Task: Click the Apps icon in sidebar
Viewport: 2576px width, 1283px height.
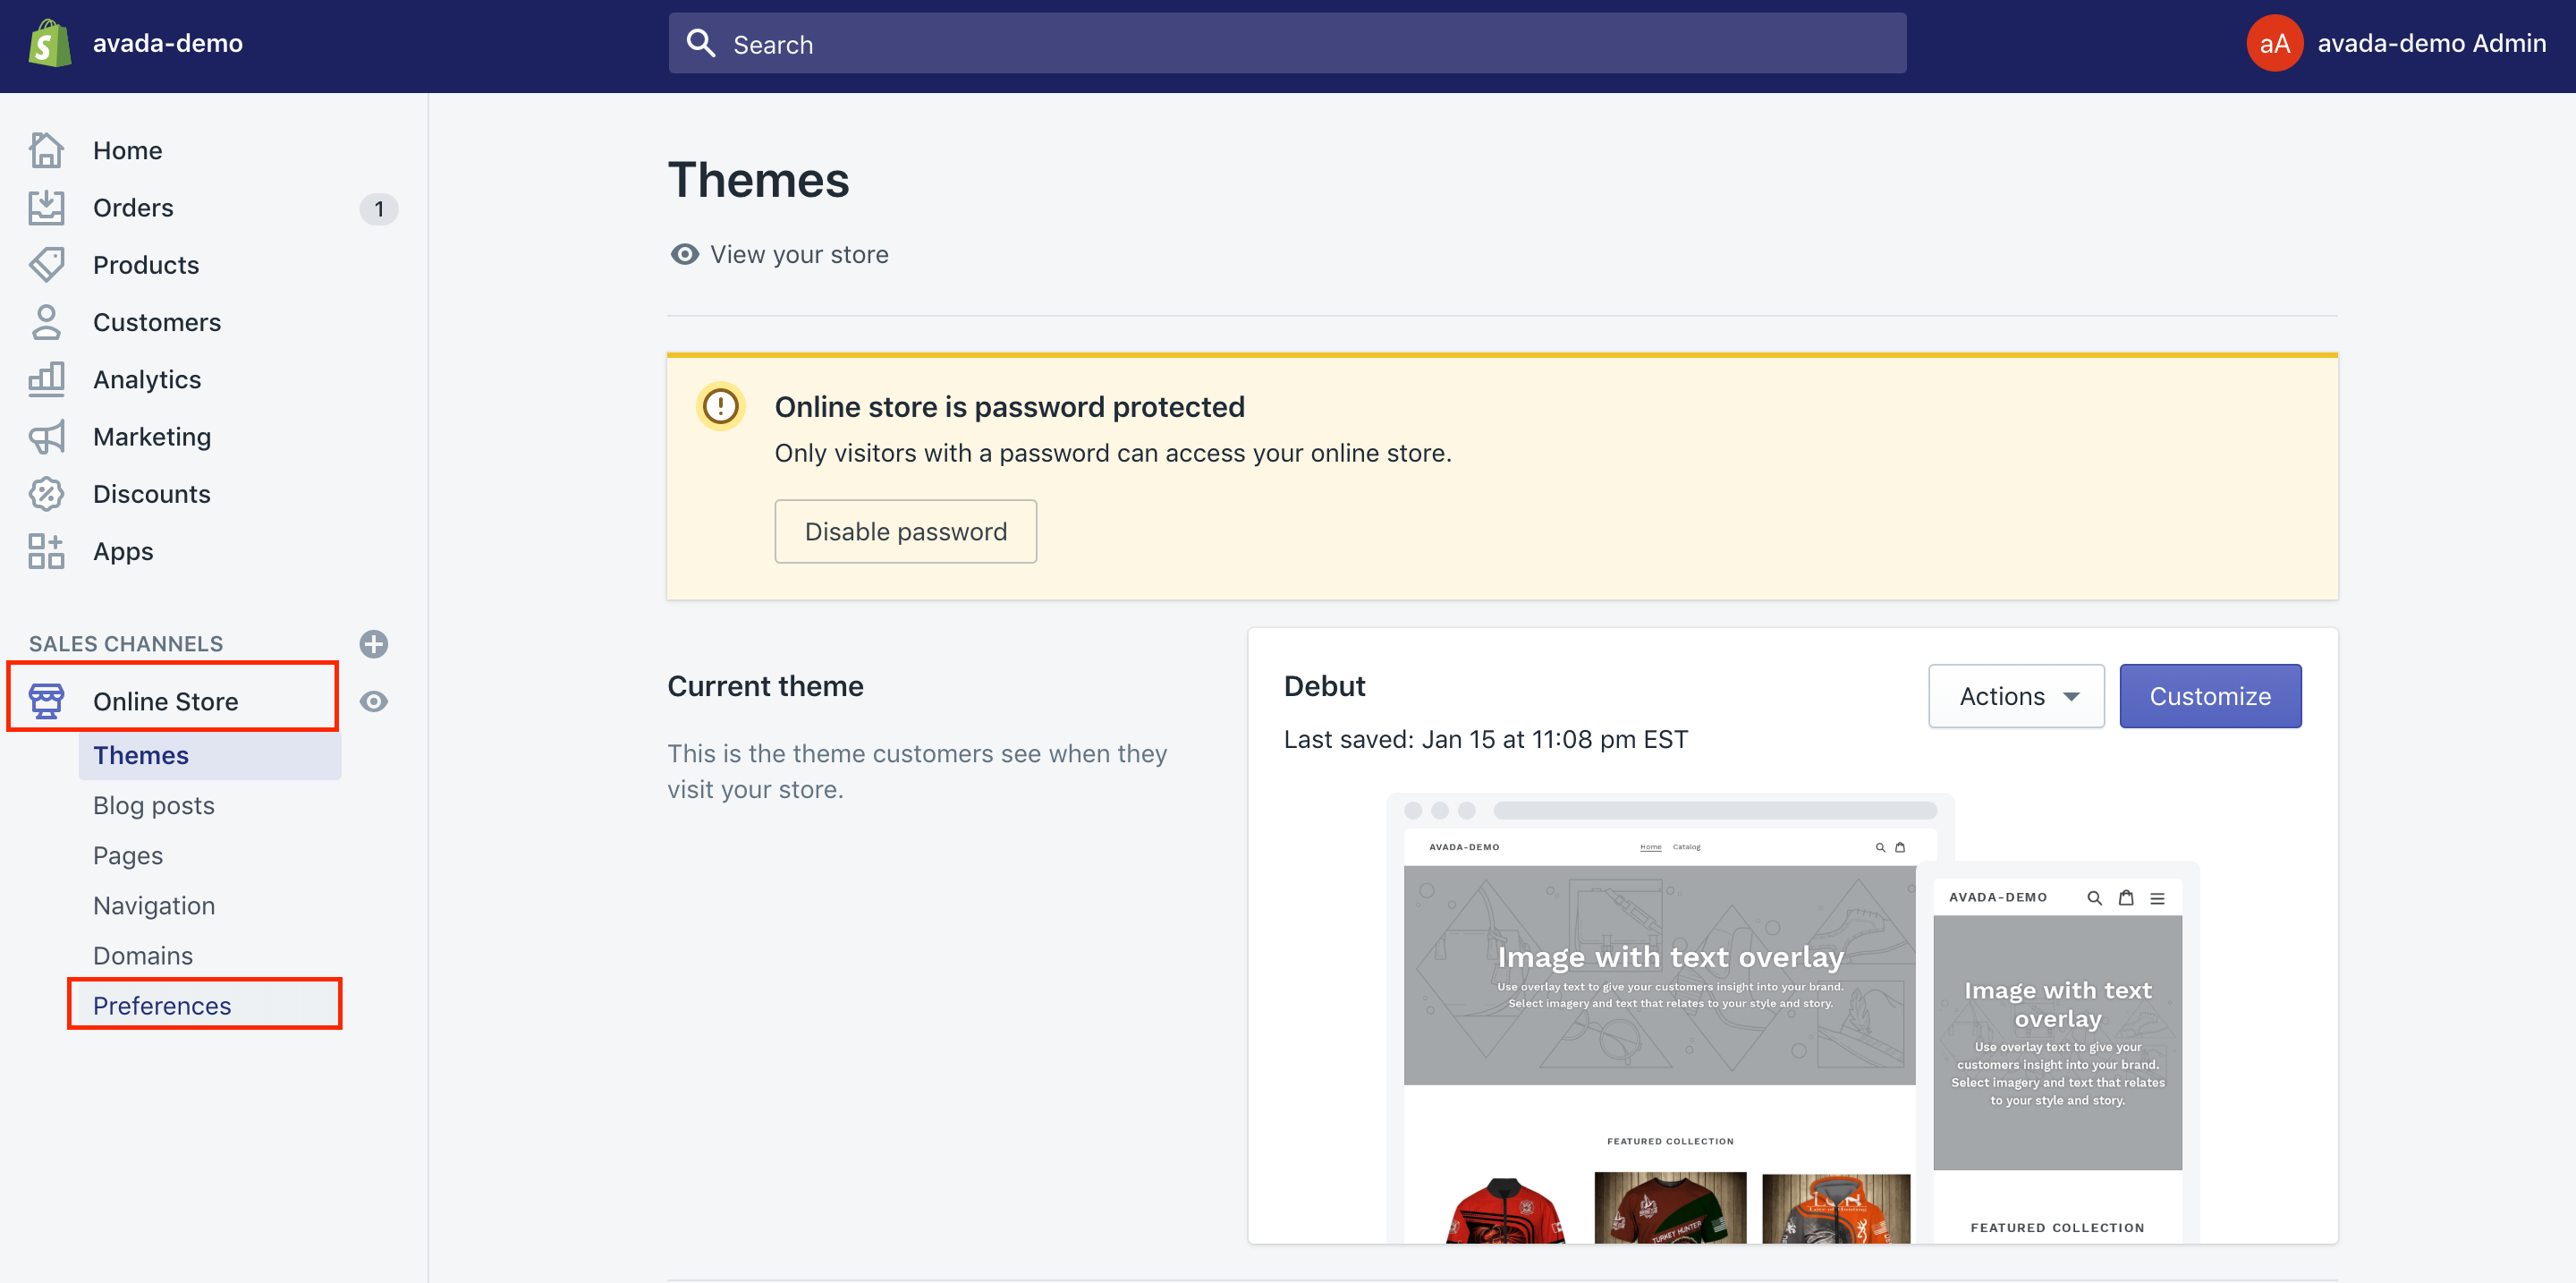Action: [x=45, y=550]
